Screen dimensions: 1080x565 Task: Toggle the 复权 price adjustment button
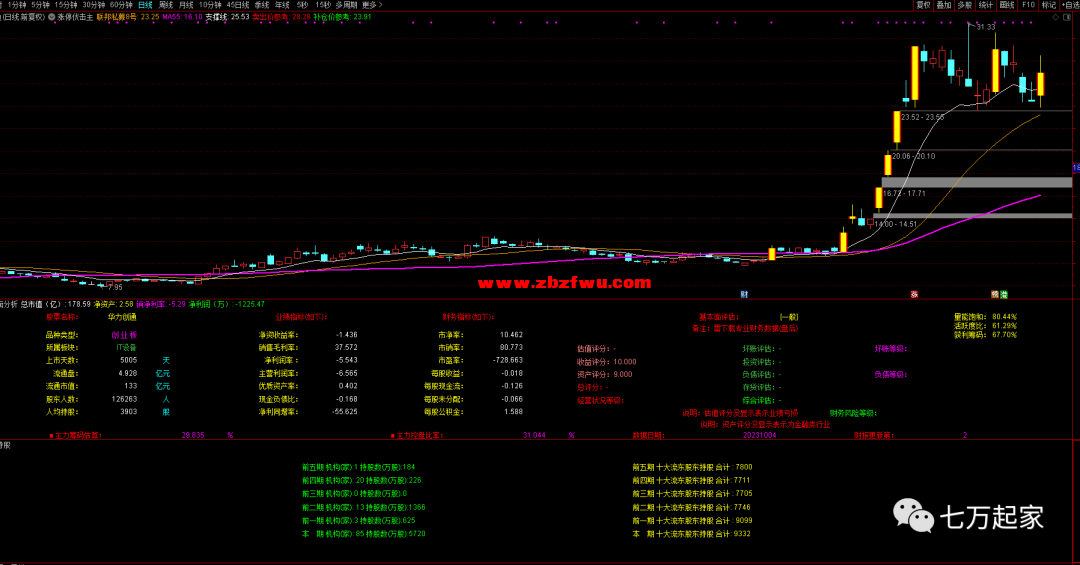click(x=923, y=5)
